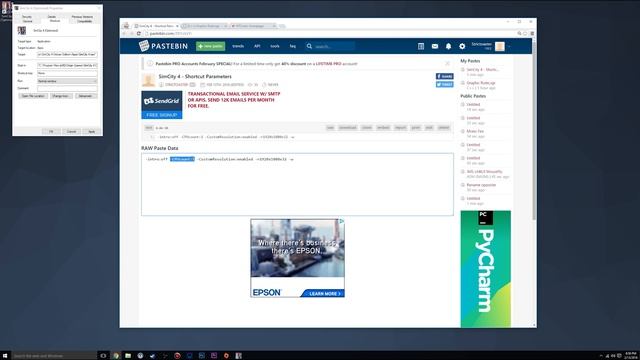Open Pastebin settings gear icon
This screenshot has height=360, width=640.
coord(462,46)
